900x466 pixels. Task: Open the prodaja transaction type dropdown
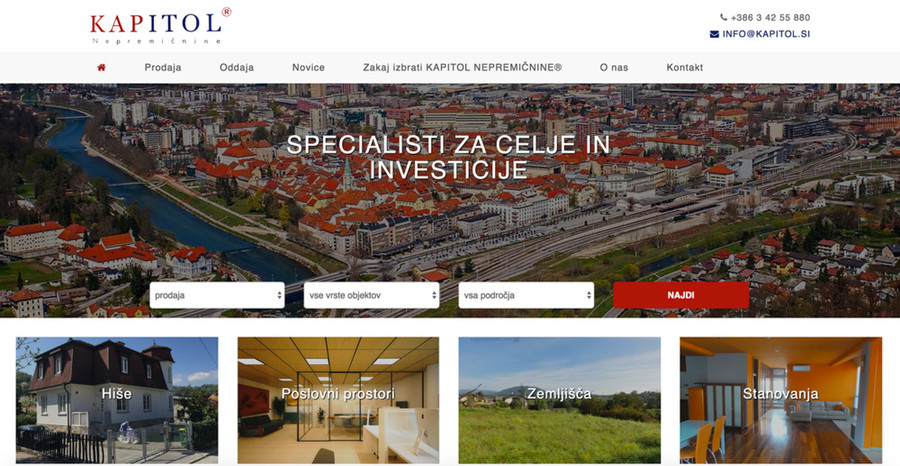[x=217, y=295]
